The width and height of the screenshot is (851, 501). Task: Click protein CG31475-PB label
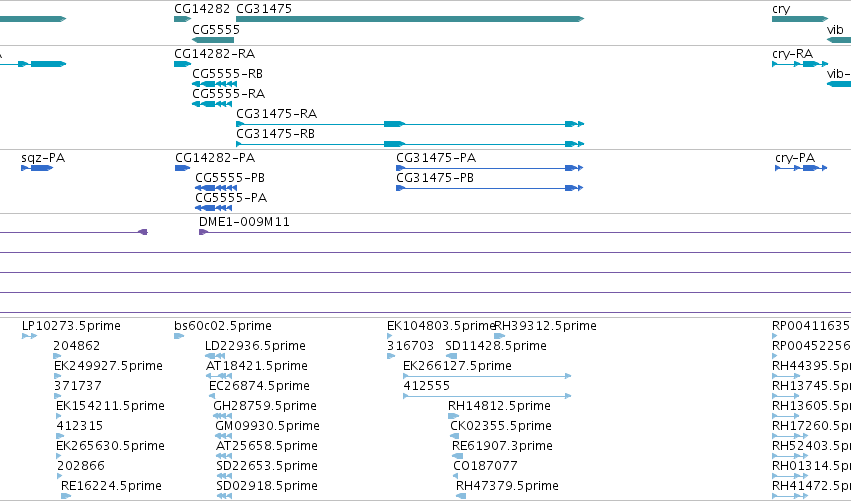tap(435, 178)
